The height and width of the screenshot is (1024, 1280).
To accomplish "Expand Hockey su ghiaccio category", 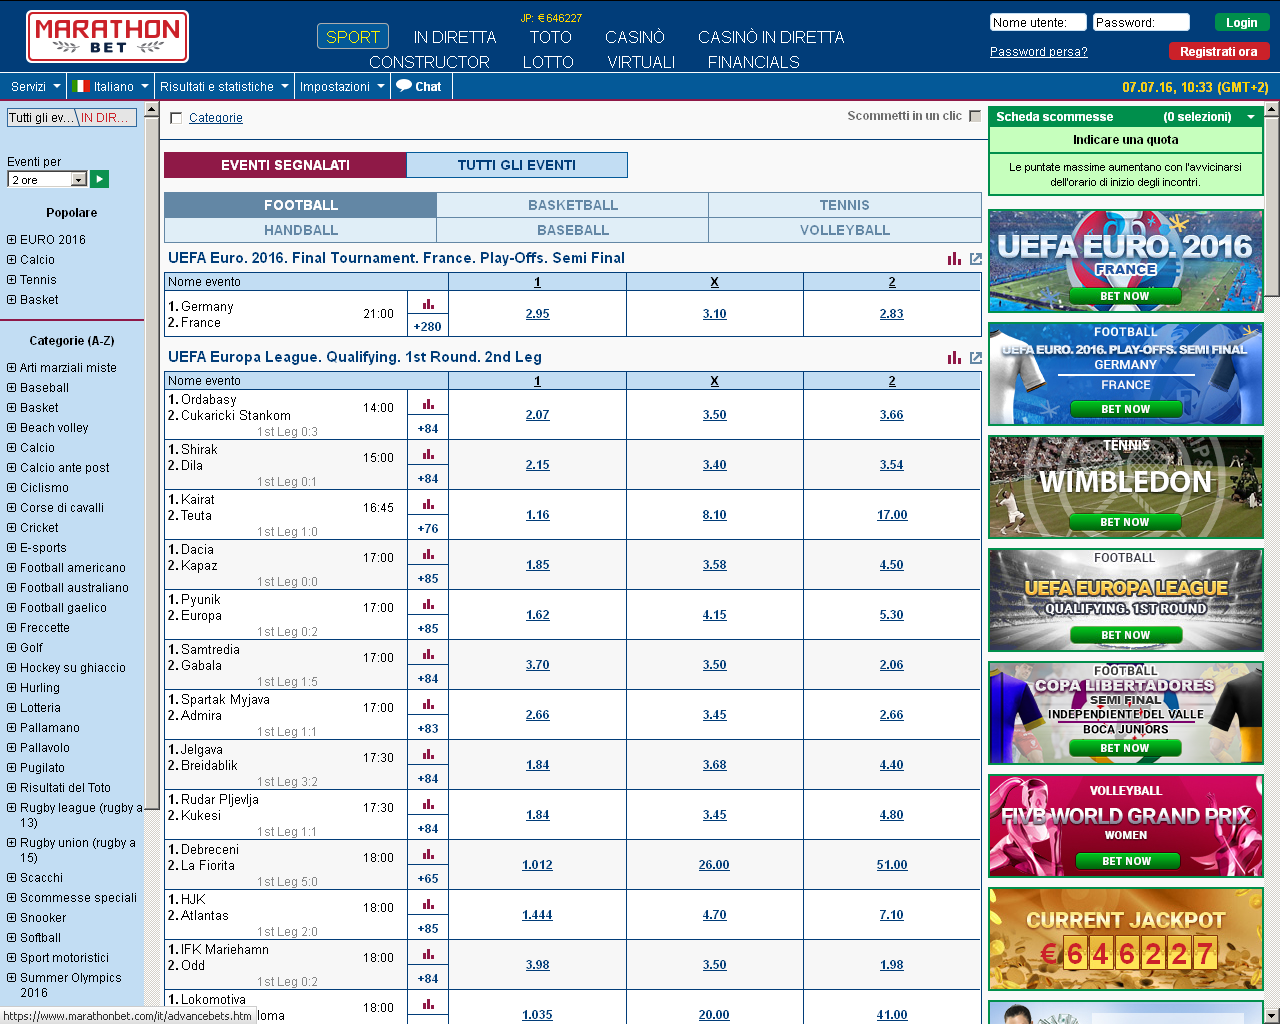I will (x=11, y=668).
